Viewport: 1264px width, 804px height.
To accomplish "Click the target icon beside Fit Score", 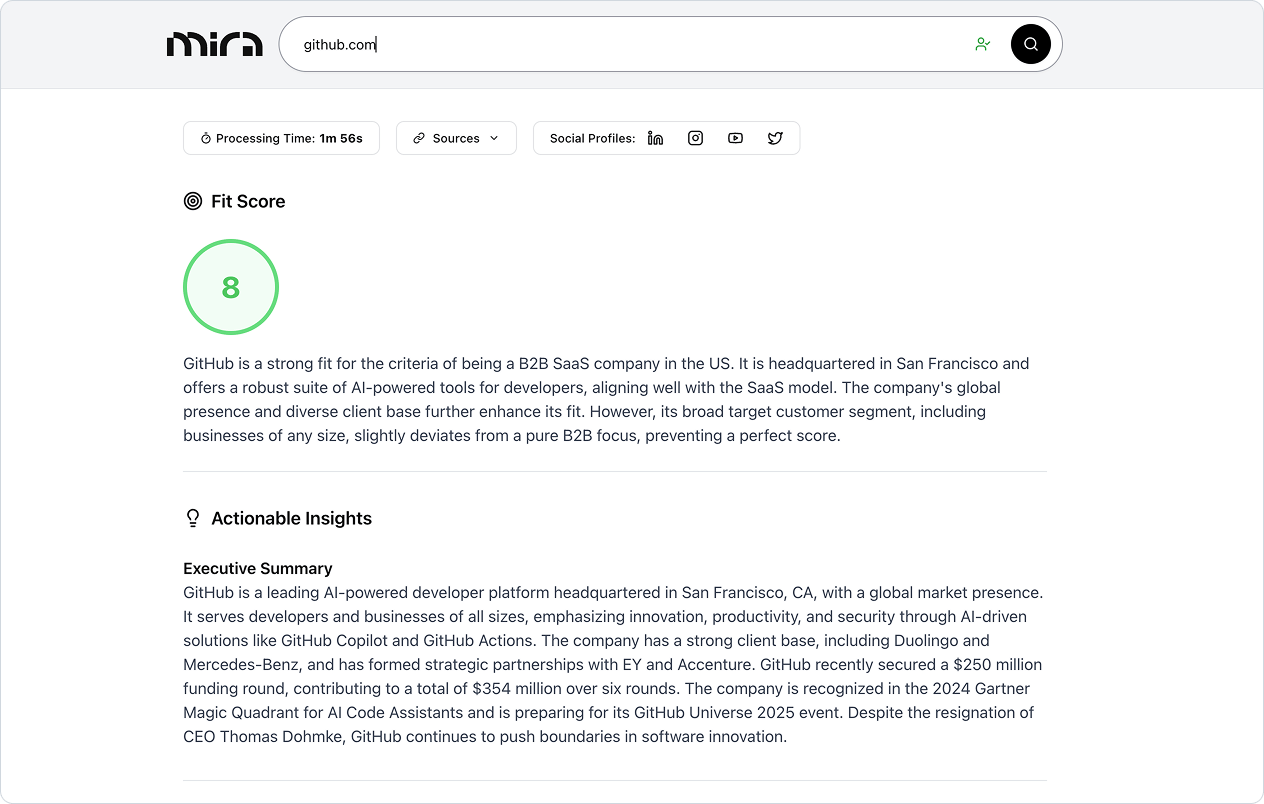I will (193, 201).
